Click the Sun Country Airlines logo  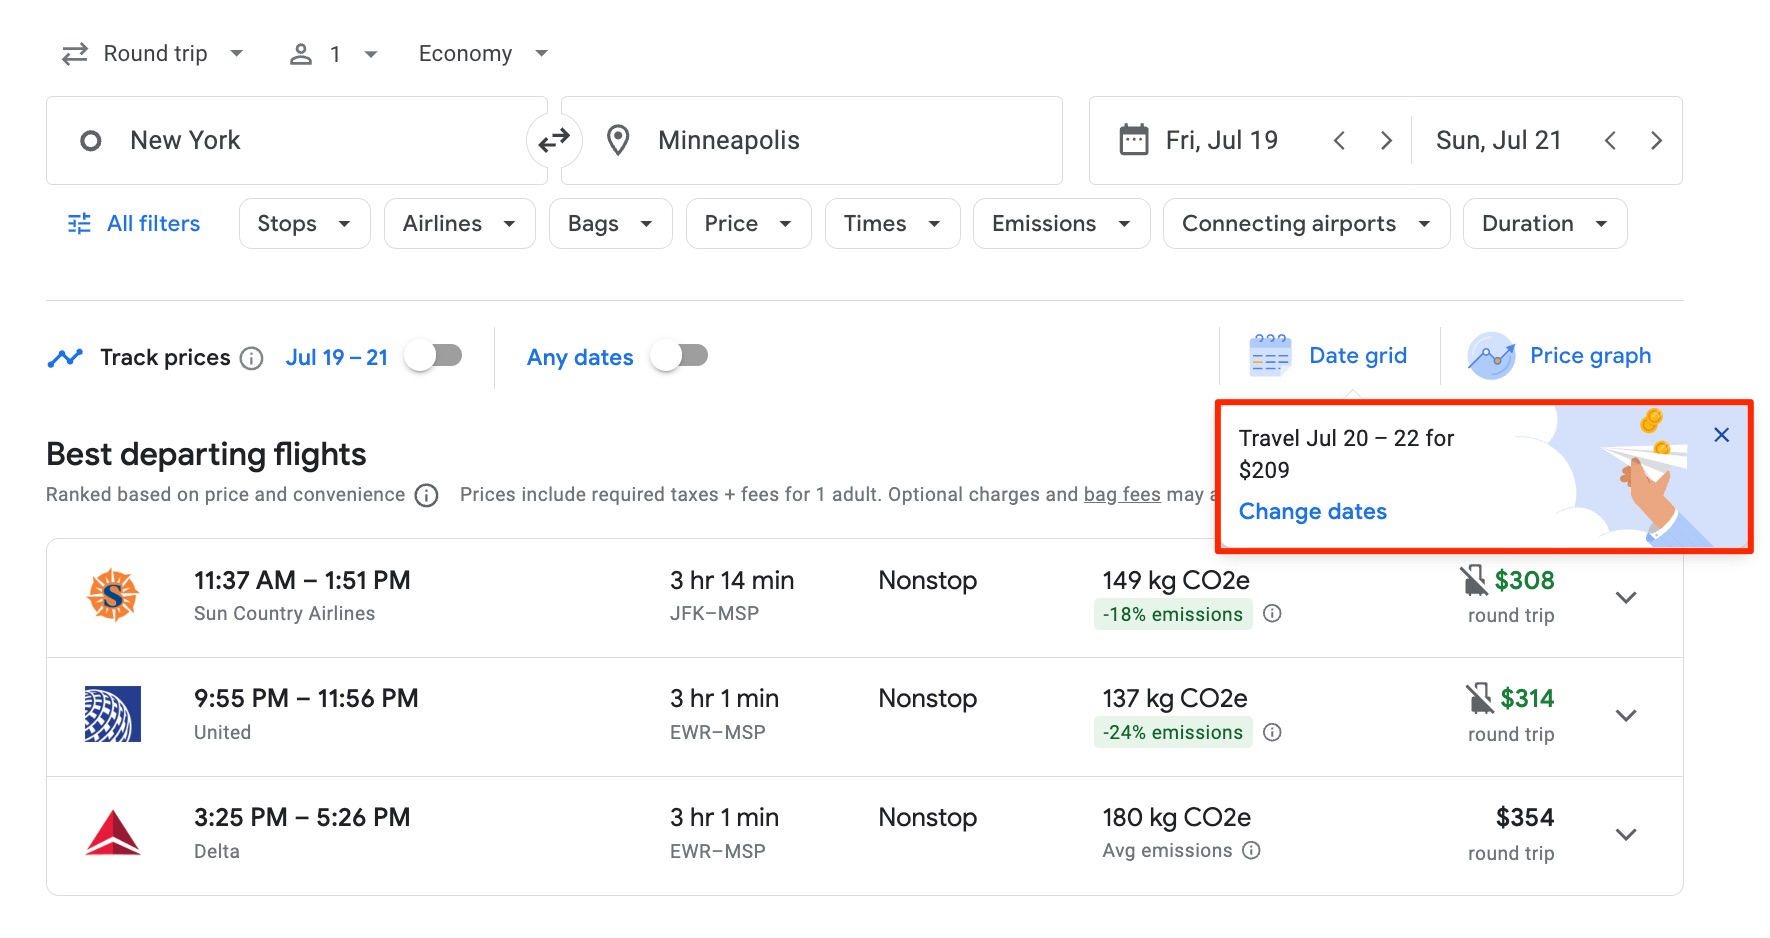tap(113, 595)
